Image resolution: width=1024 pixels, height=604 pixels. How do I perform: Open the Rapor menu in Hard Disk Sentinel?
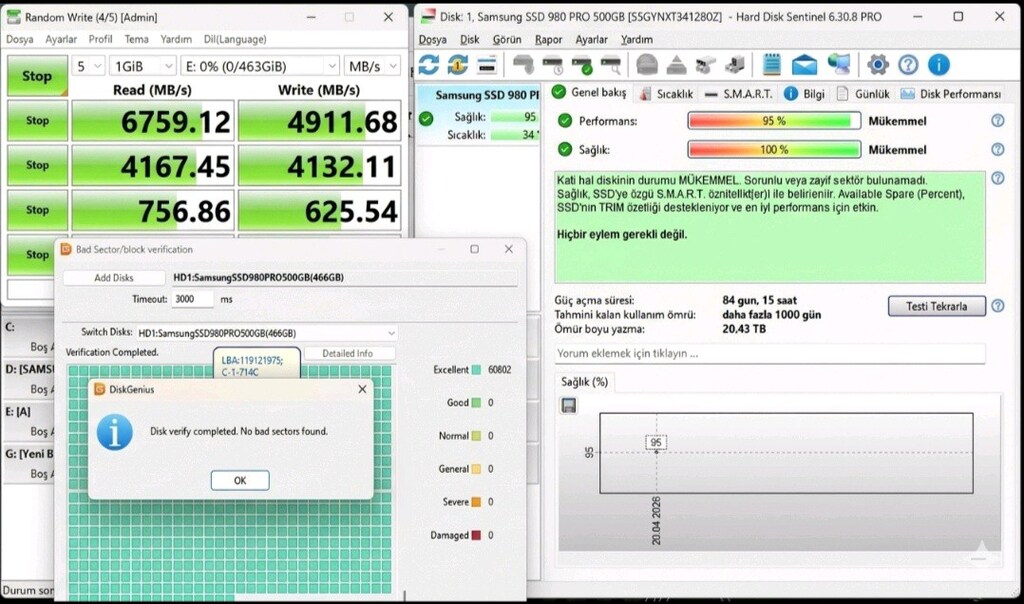coord(549,40)
